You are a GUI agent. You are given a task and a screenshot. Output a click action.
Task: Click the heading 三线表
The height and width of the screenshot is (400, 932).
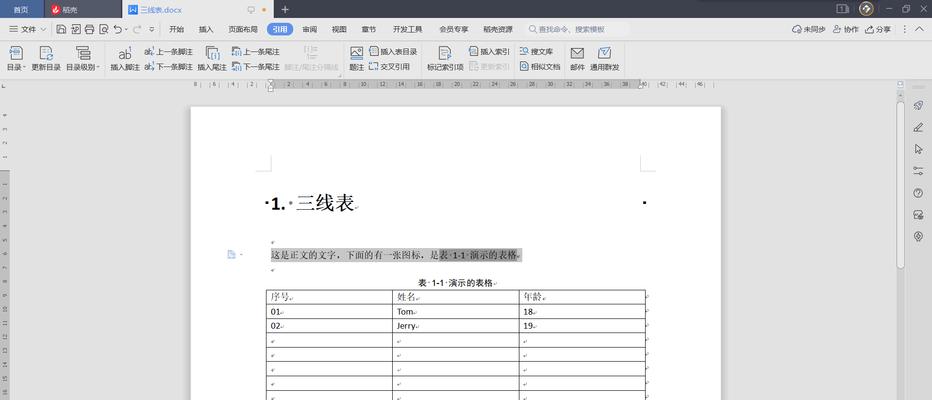click(325, 204)
